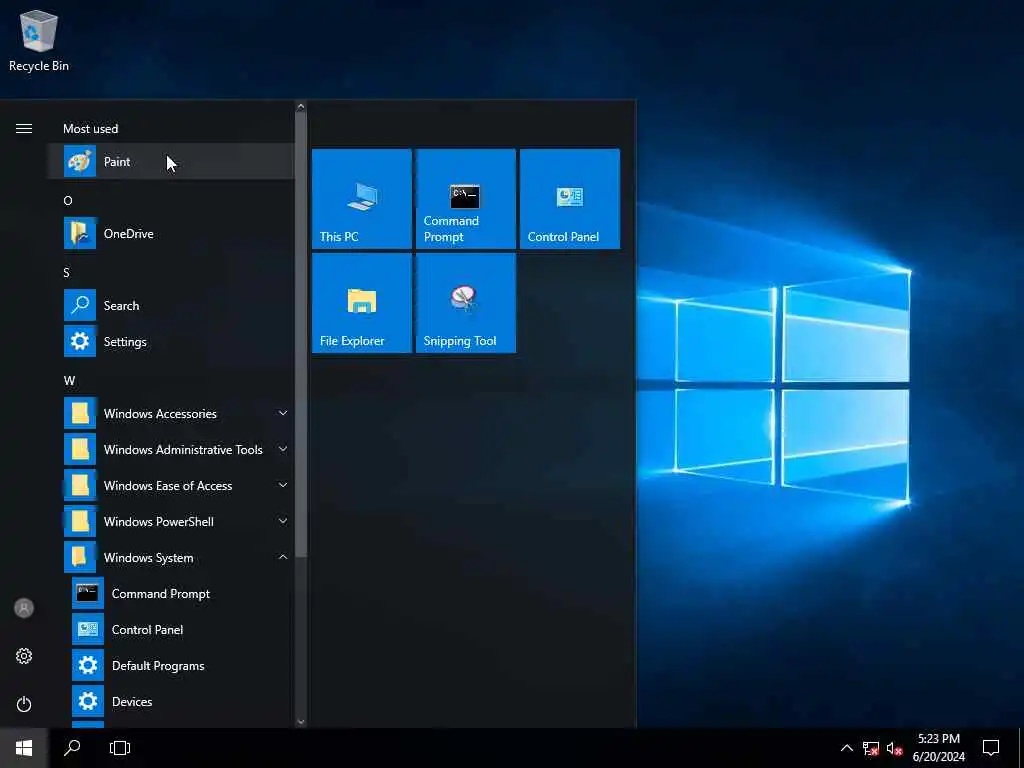Click the app list scrollbar up arrow
1024x768 pixels.
tap(300, 106)
